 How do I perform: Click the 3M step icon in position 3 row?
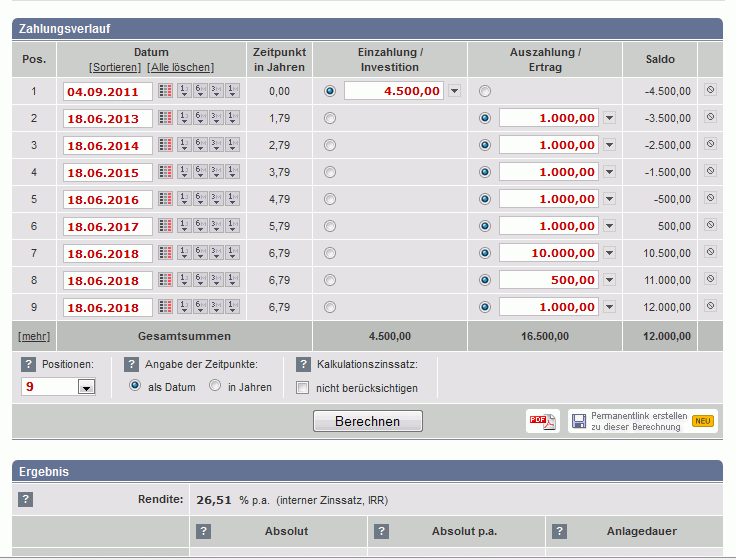click(216, 145)
